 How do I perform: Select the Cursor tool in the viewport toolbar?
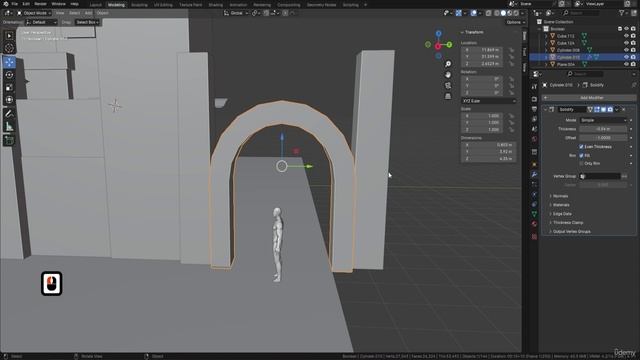click(9, 48)
